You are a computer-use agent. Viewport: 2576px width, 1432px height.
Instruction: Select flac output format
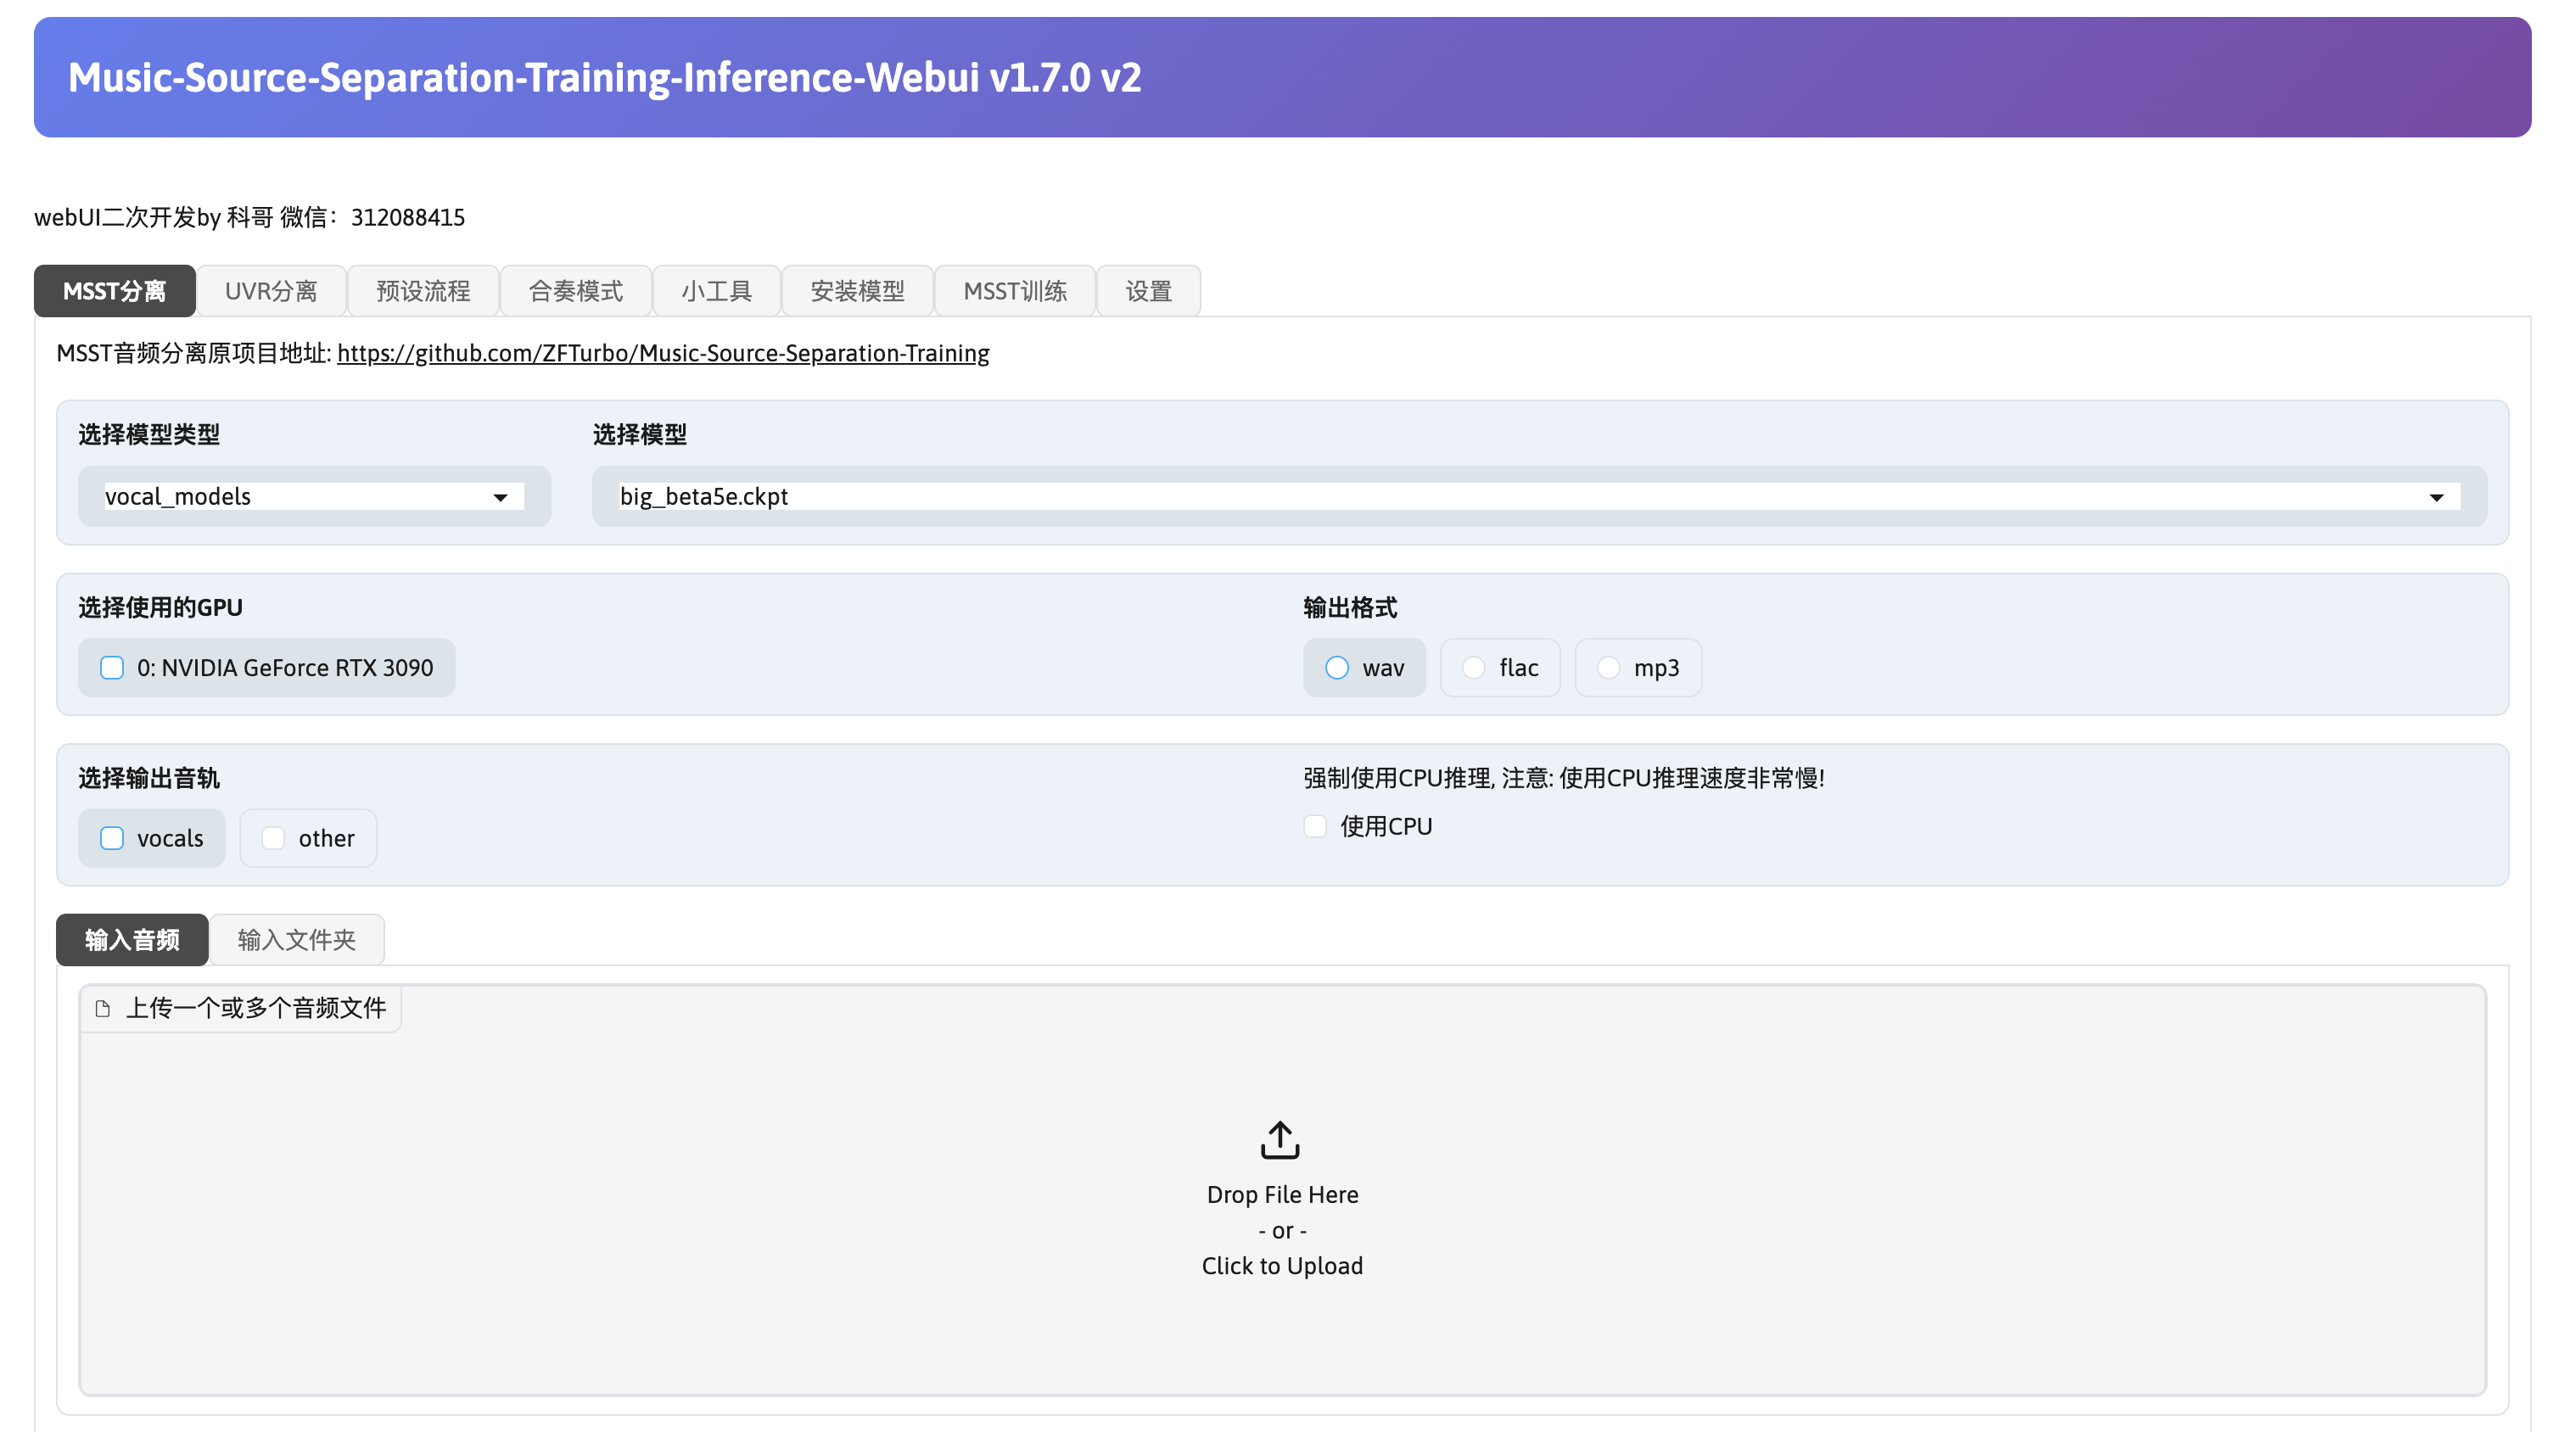point(1474,668)
